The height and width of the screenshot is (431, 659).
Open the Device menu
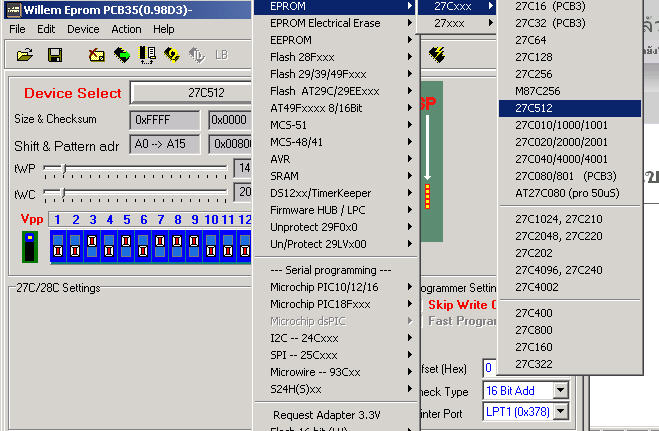(x=83, y=29)
